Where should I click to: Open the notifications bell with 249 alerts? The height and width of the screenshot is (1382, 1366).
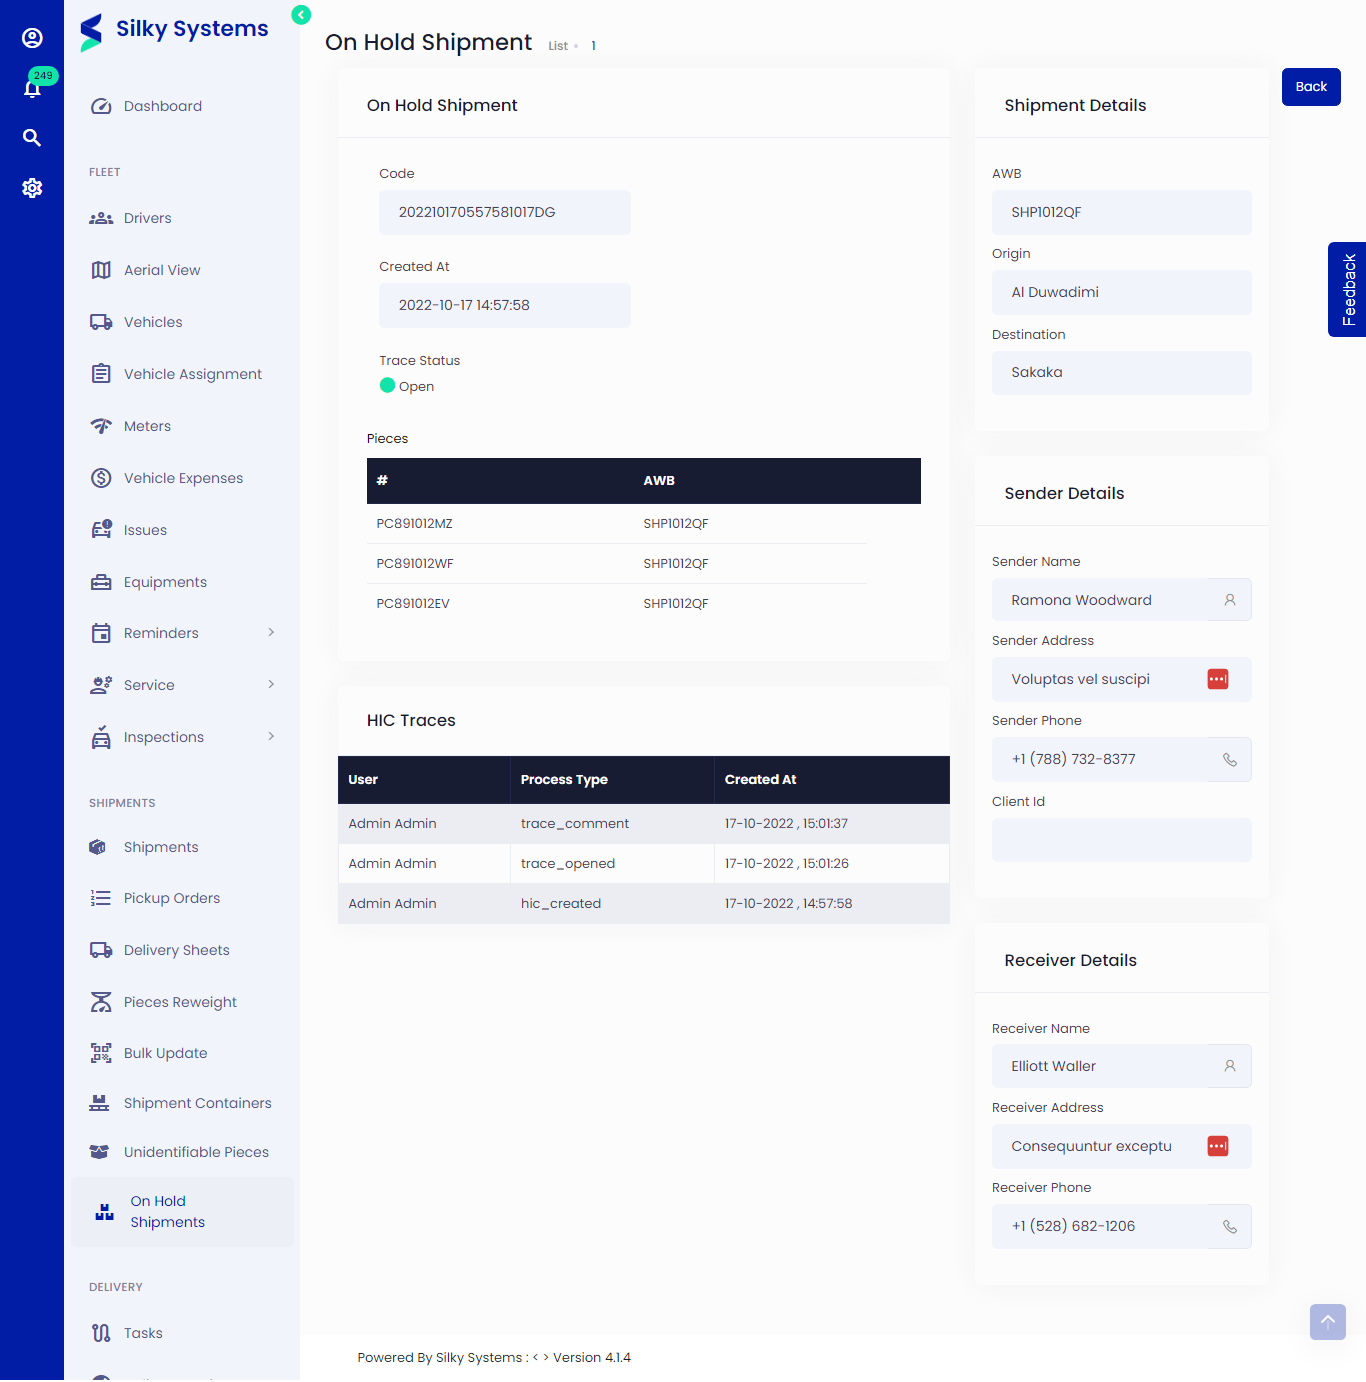click(32, 86)
